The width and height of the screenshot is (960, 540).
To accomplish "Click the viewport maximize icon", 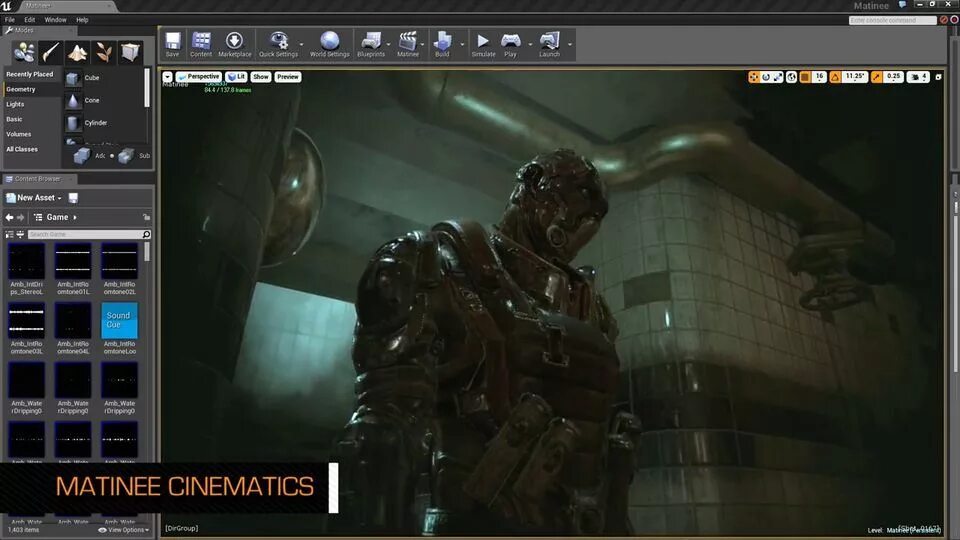I will (938, 77).
